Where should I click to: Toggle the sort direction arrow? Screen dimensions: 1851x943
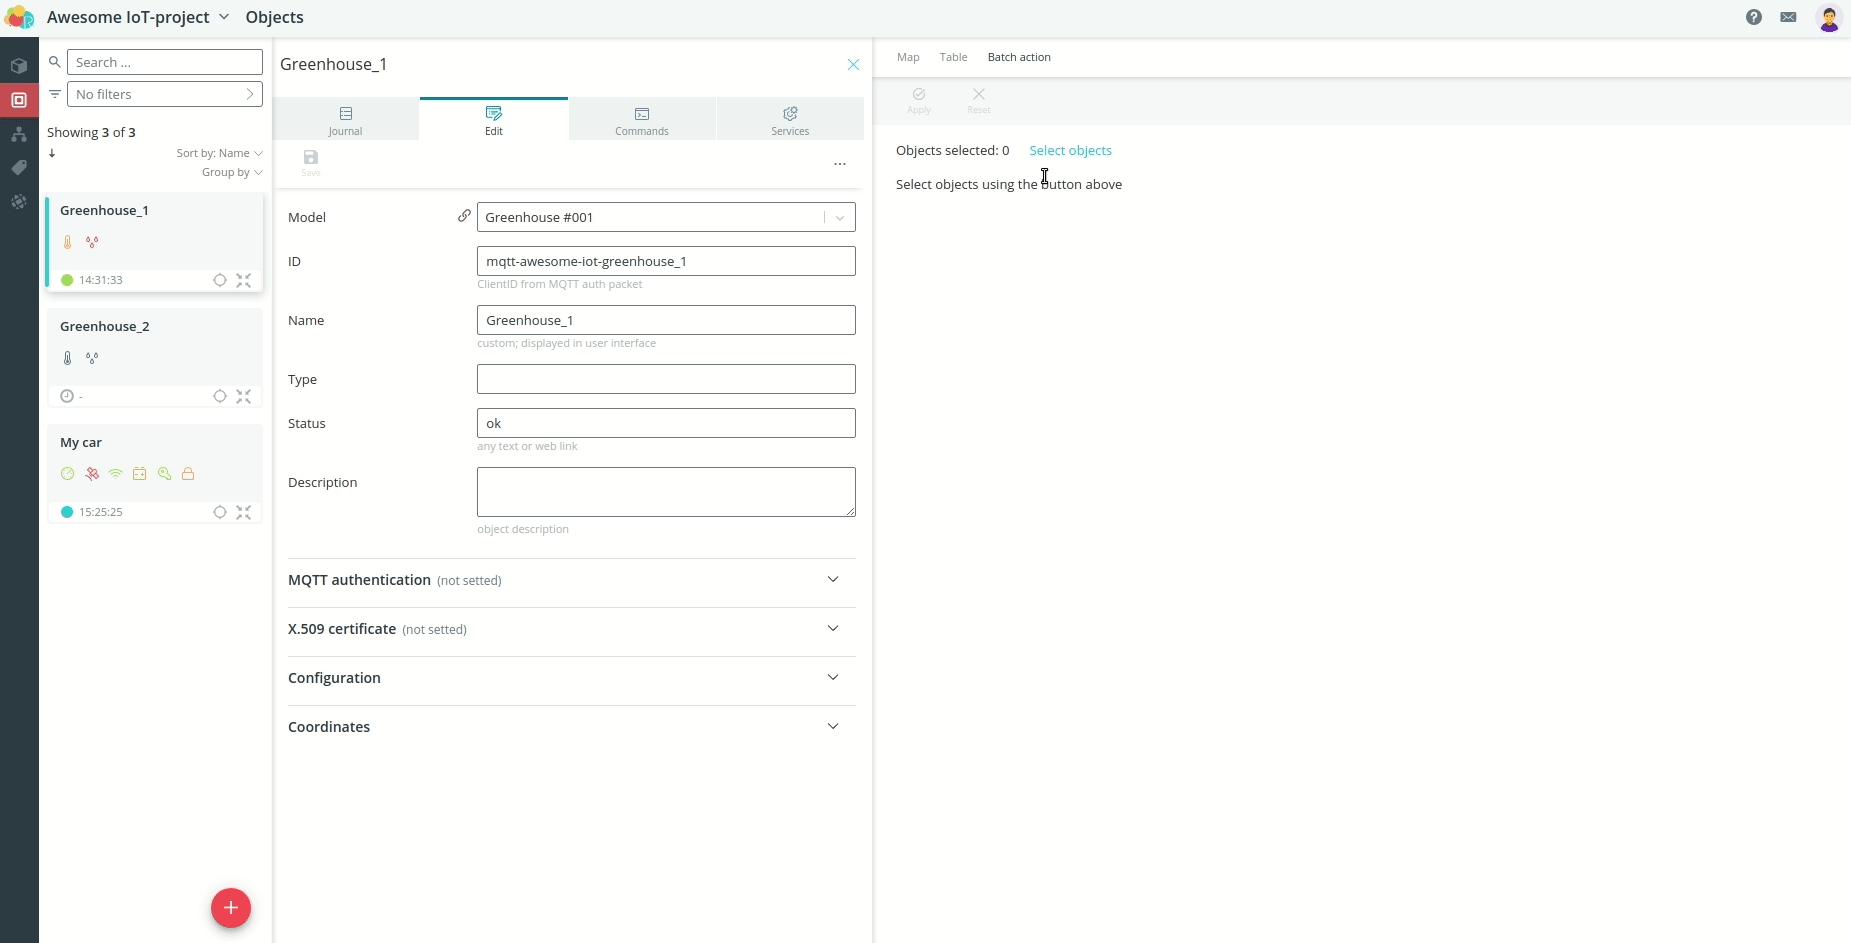[x=52, y=153]
